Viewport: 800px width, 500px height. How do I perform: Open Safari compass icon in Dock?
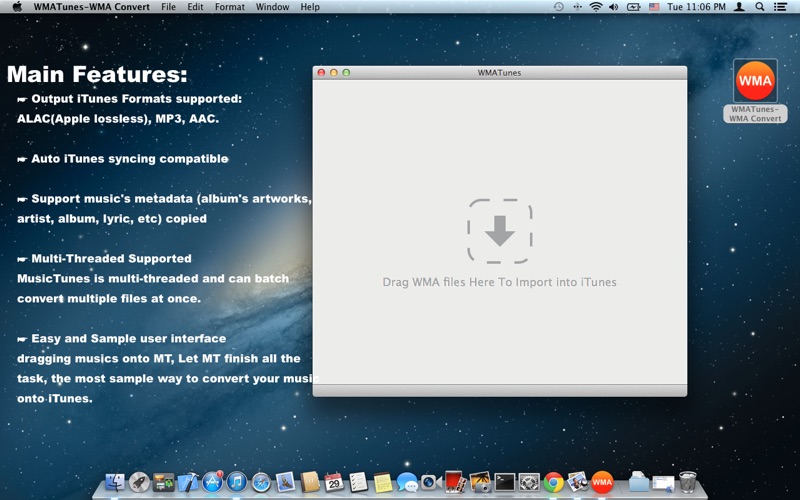(261, 482)
